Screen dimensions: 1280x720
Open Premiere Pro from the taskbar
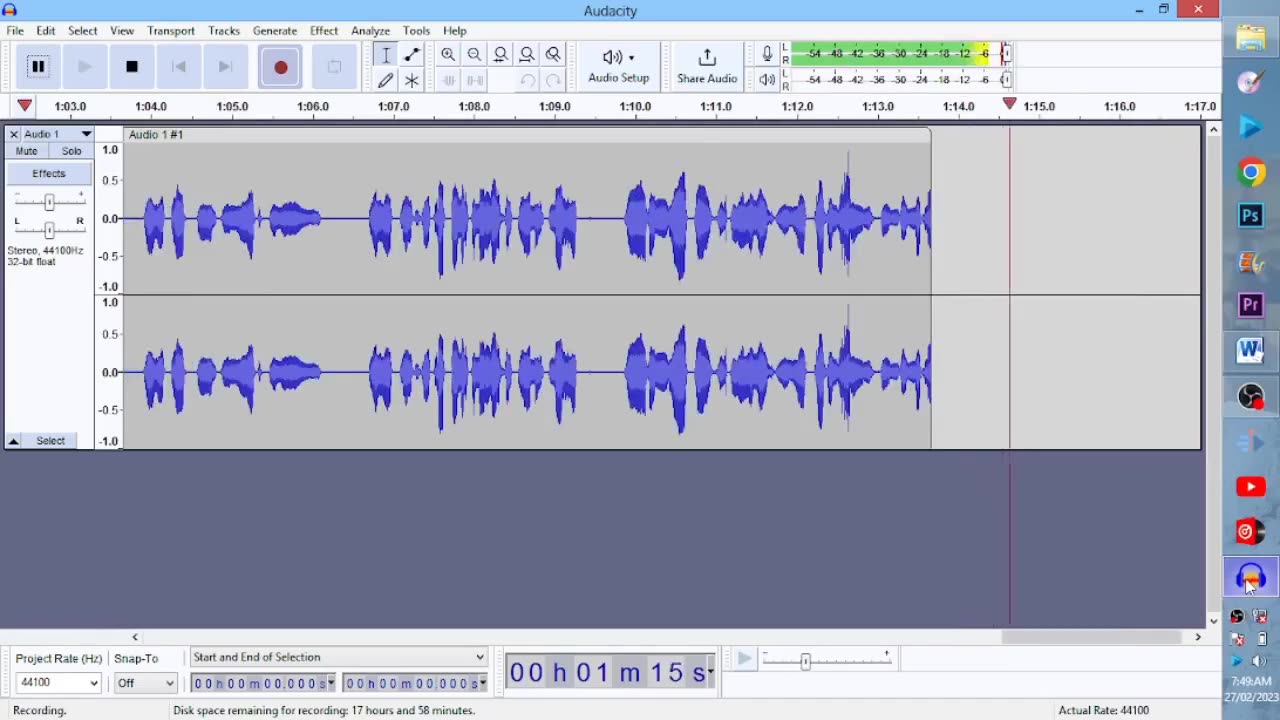click(1251, 306)
